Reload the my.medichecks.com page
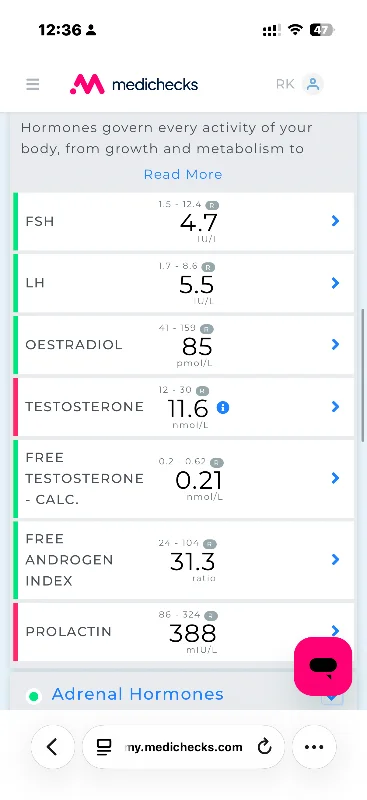 pyautogui.click(x=264, y=747)
